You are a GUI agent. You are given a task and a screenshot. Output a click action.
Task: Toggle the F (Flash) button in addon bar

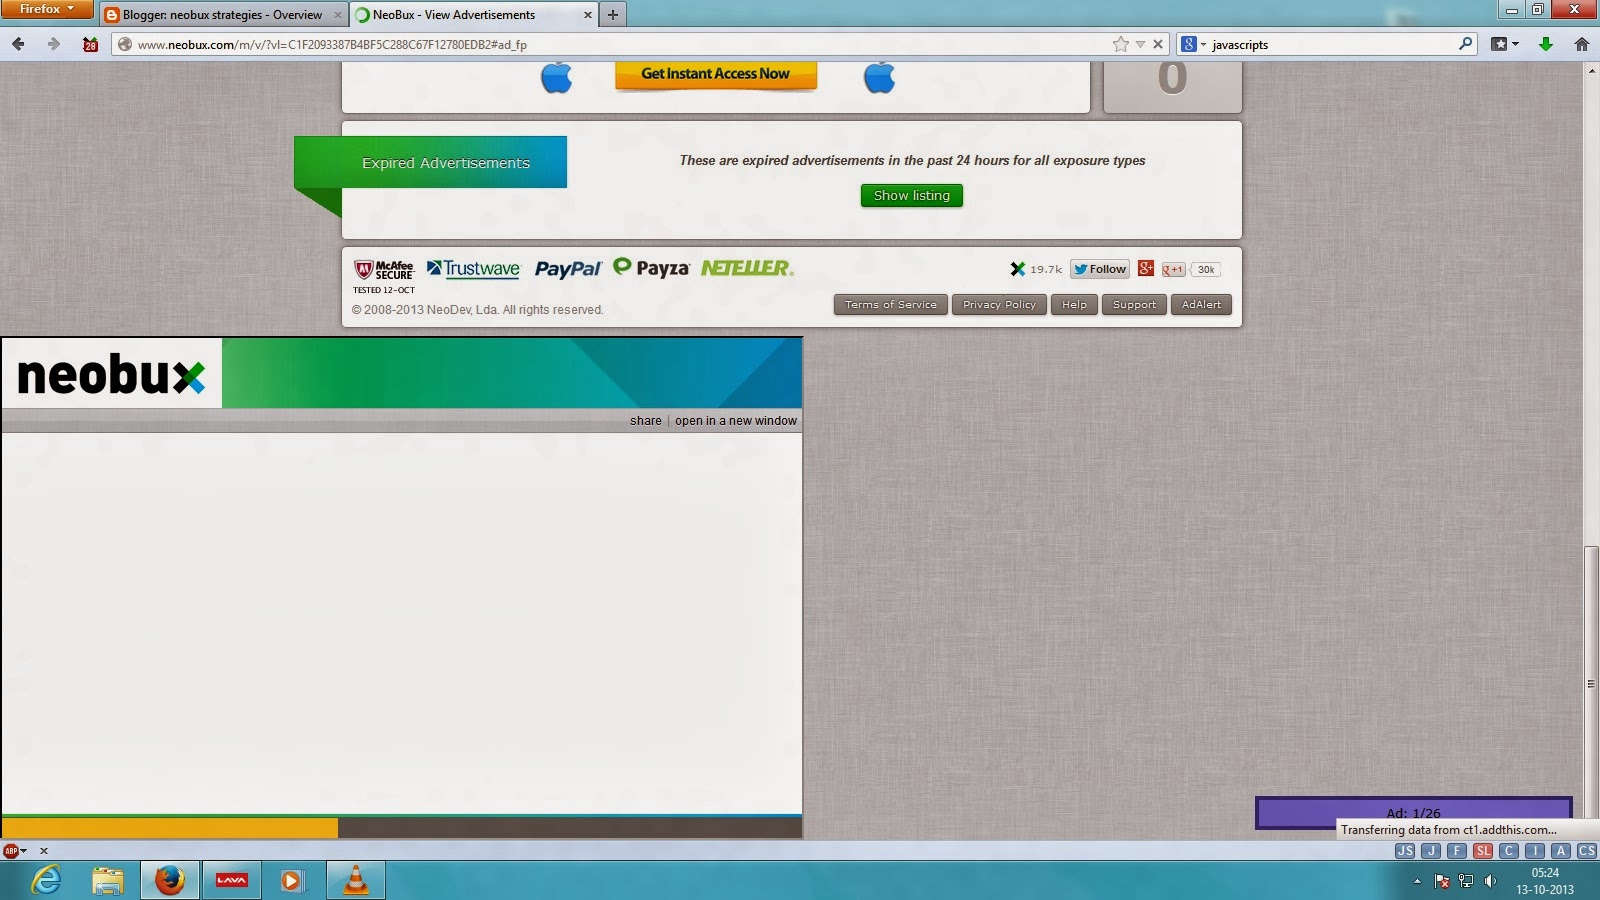pos(1457,851)
